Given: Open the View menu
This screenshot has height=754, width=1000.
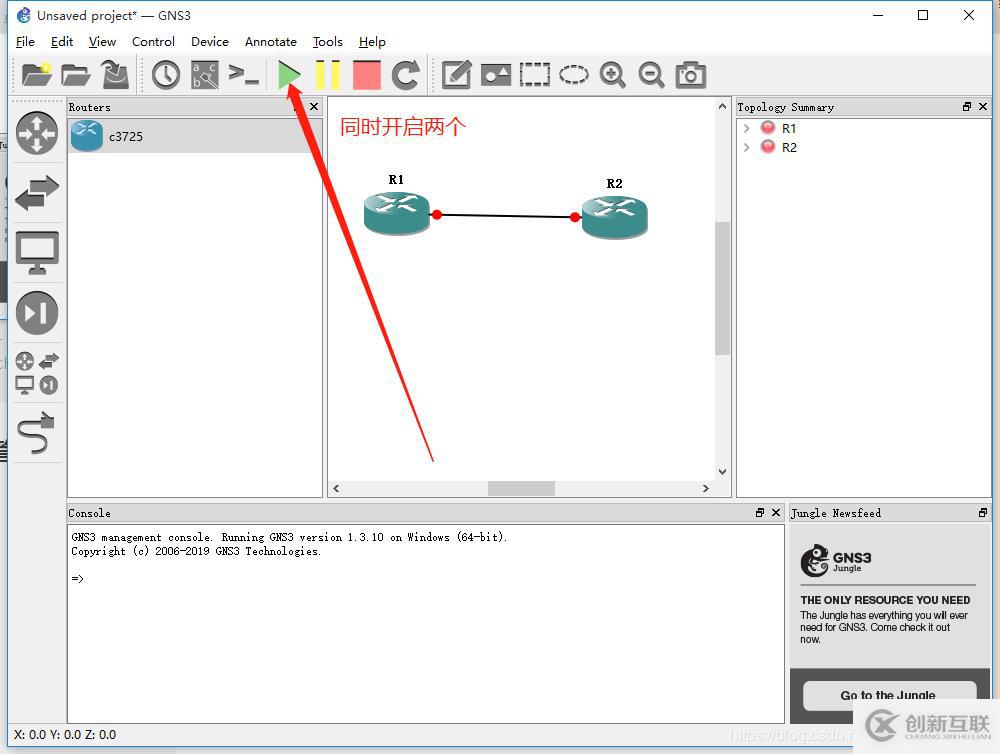Looking at the screenshot, I should tap(102, 41).
